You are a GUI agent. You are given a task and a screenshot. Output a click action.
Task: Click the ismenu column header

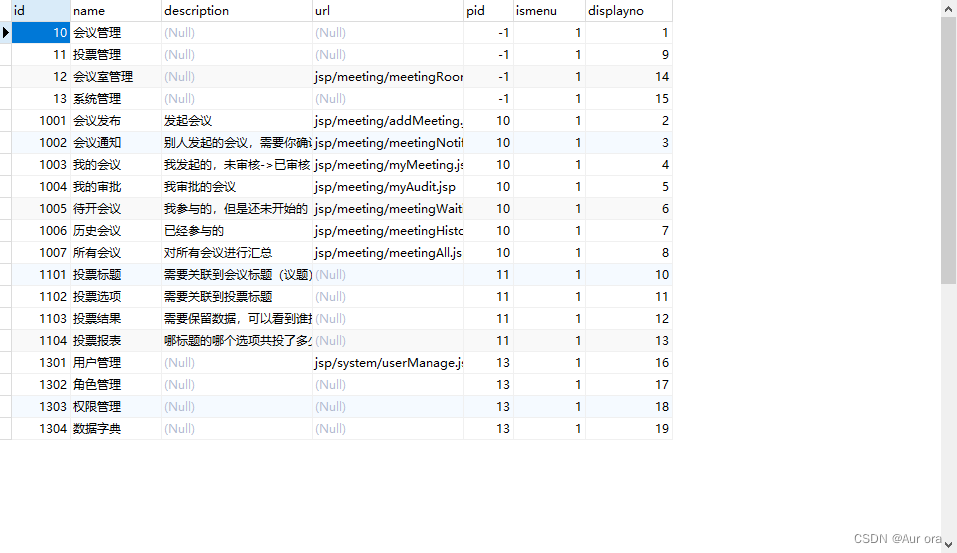549,11
